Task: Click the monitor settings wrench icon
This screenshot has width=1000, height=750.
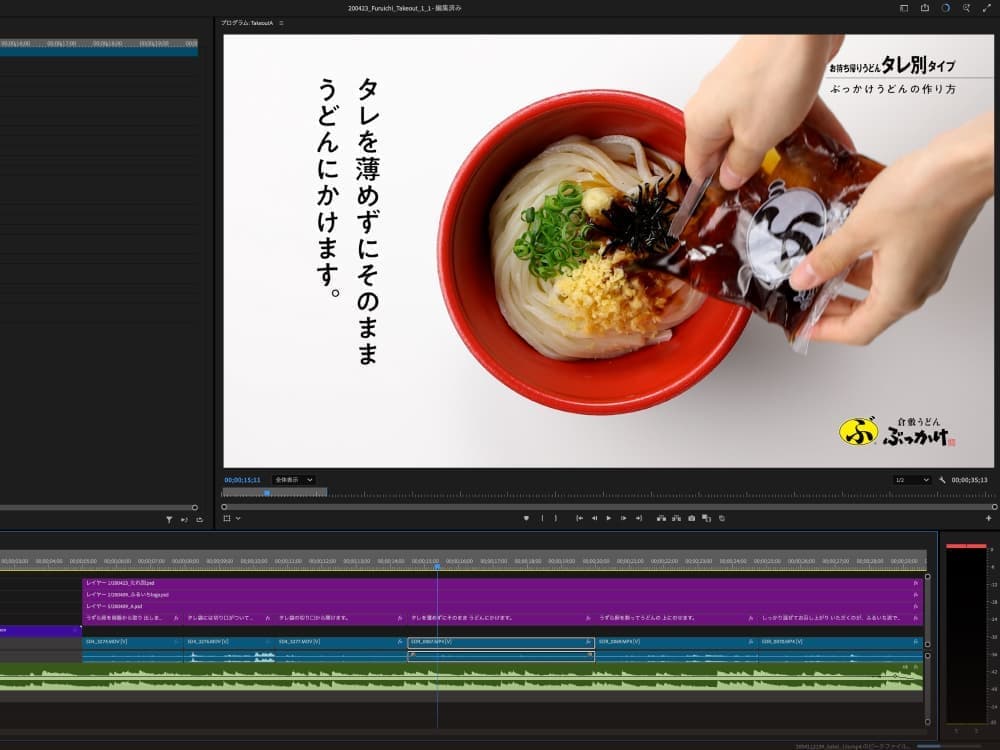Action: 942,480
